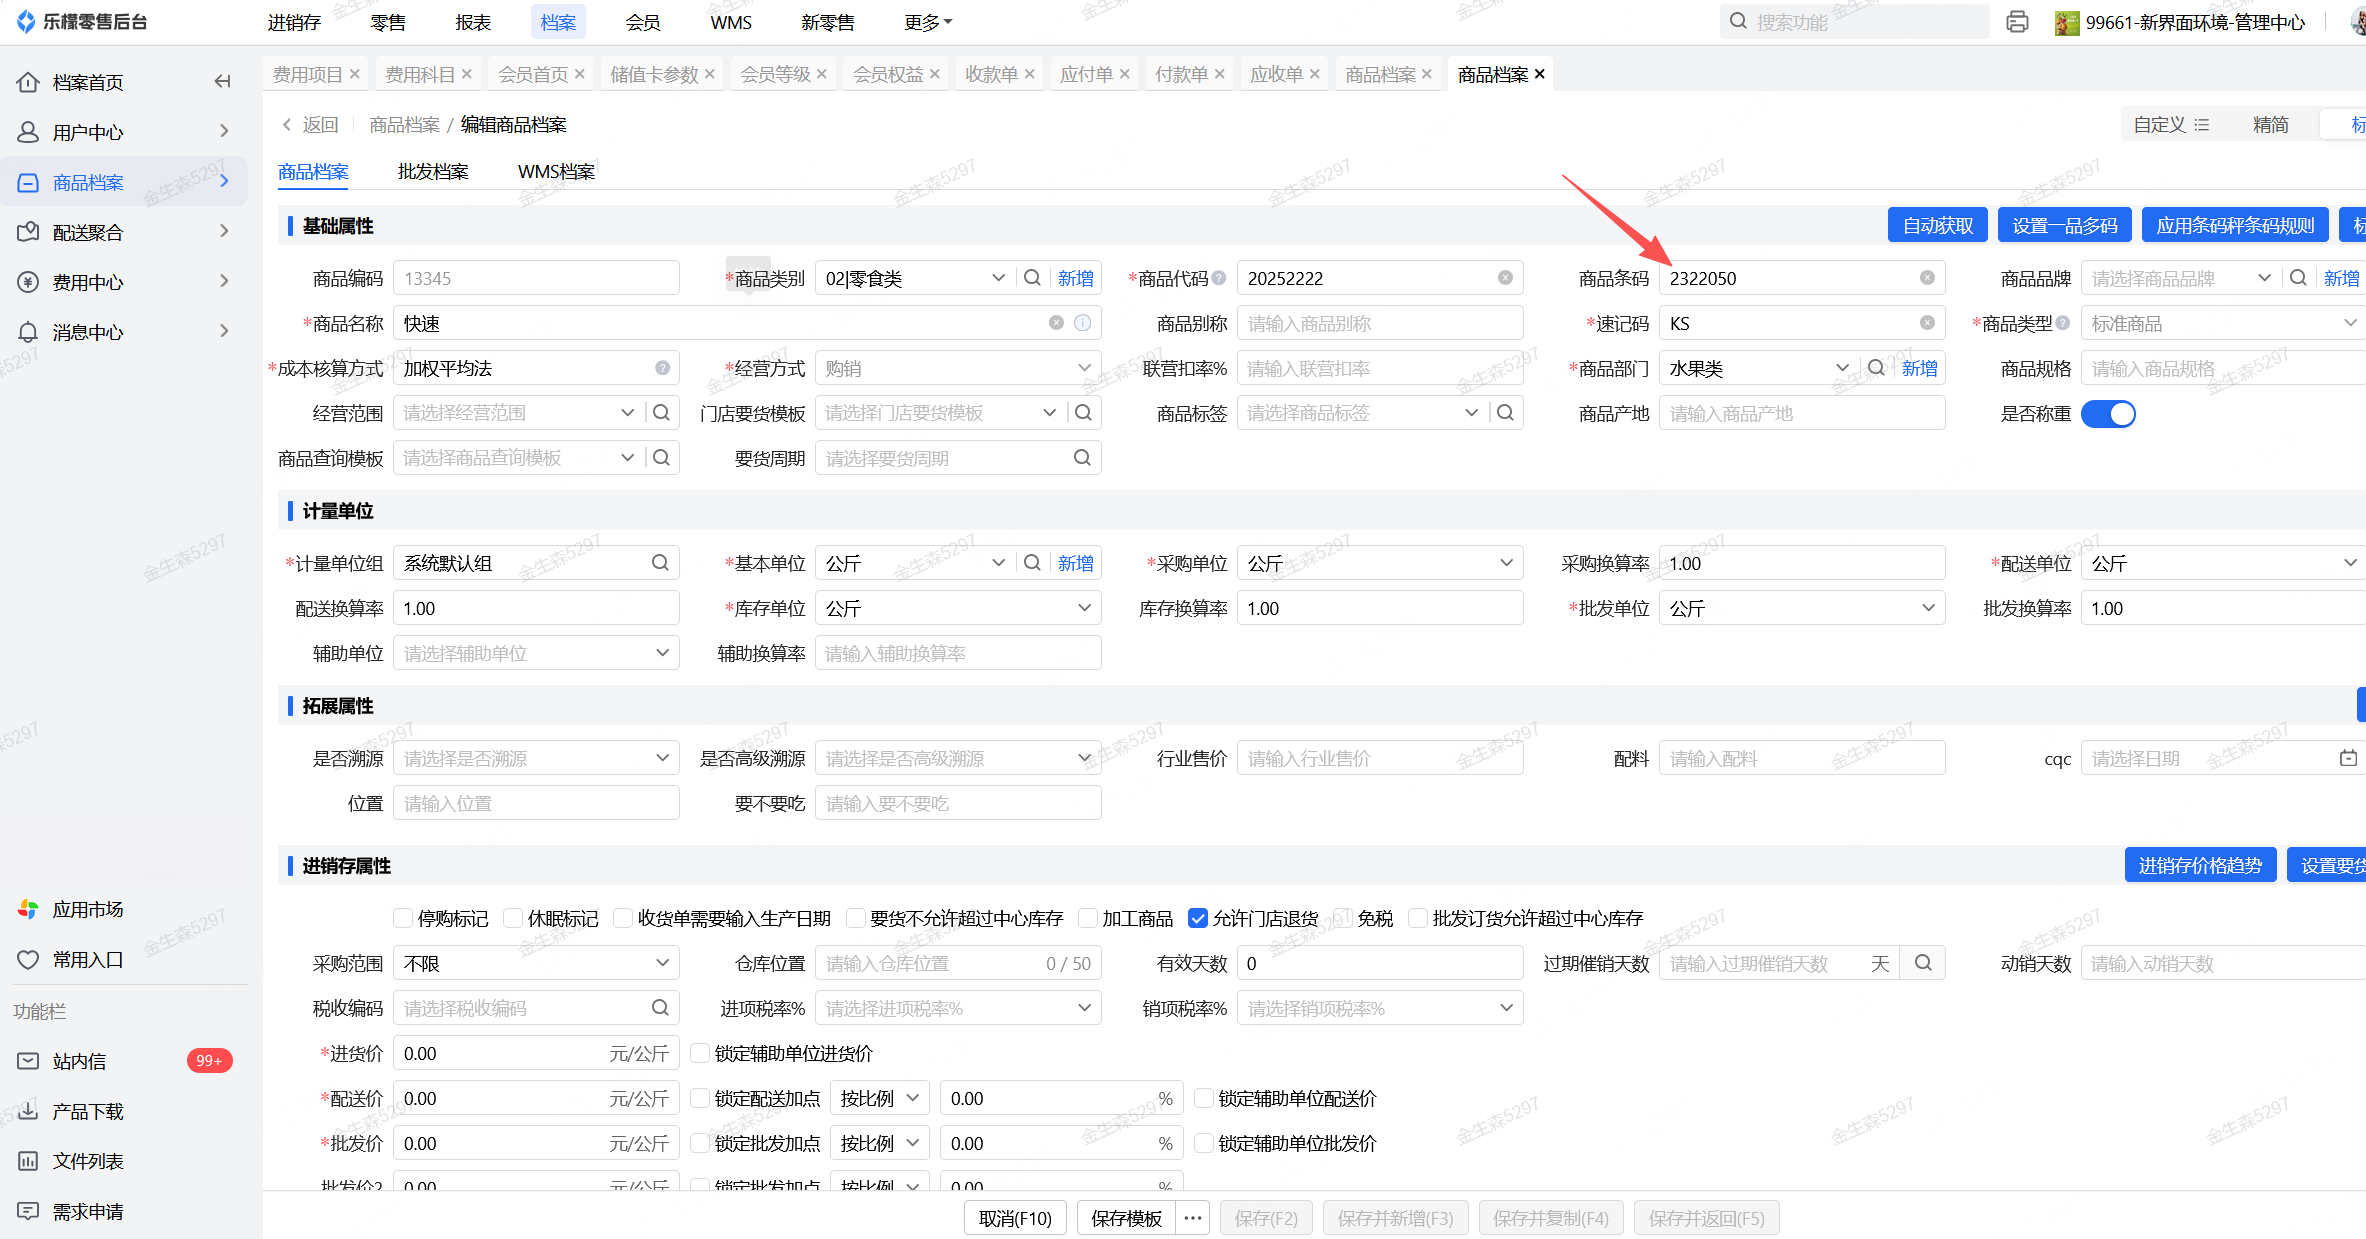Viewport: 2366px width, 1239px height.
Task: Open 站内信 inbox in sidebar
Action: 80,1061
